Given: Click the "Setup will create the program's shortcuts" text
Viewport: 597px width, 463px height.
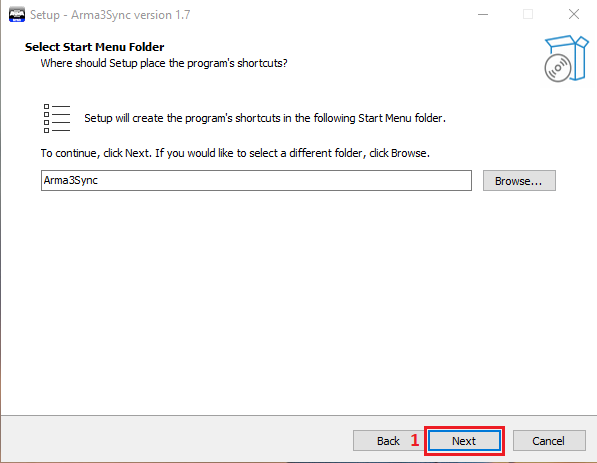Looking at the screenshot, I should [x=265, y=118].
